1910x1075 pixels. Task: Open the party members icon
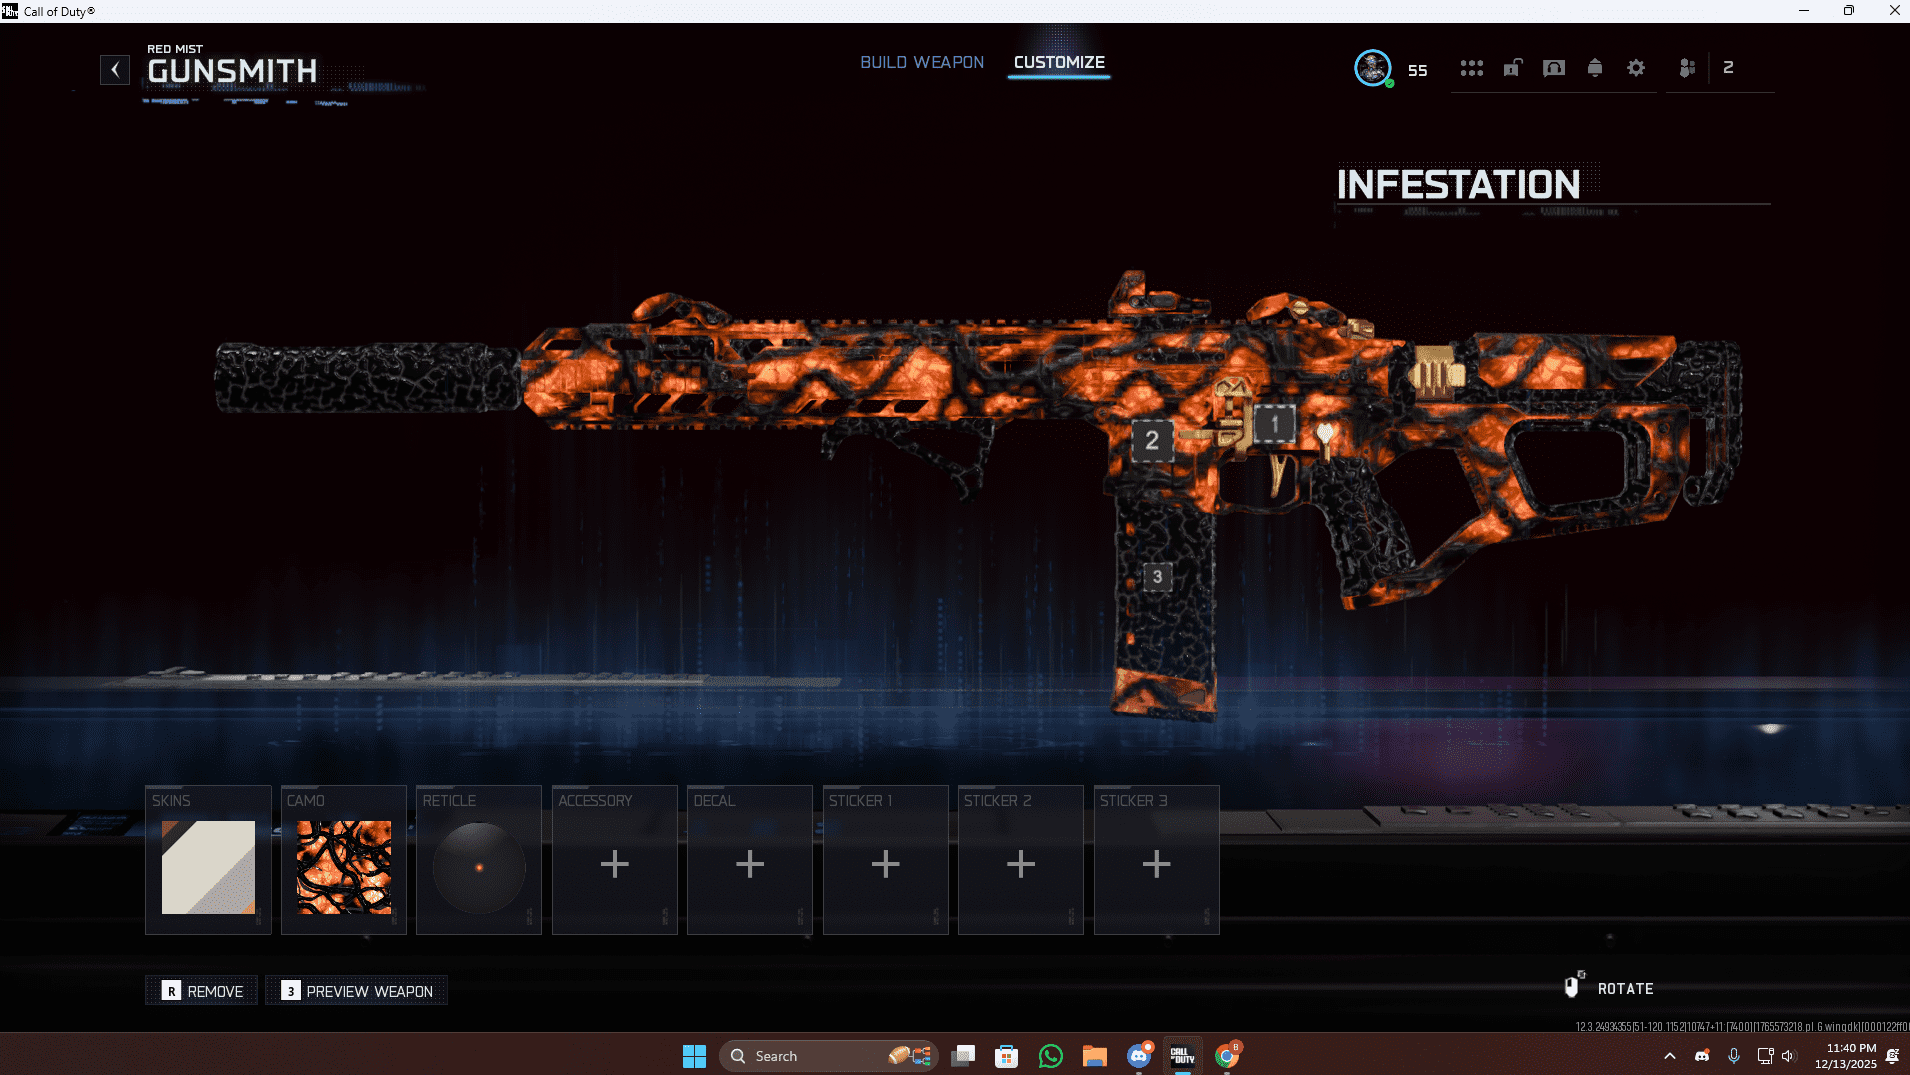click(1687, 68)
